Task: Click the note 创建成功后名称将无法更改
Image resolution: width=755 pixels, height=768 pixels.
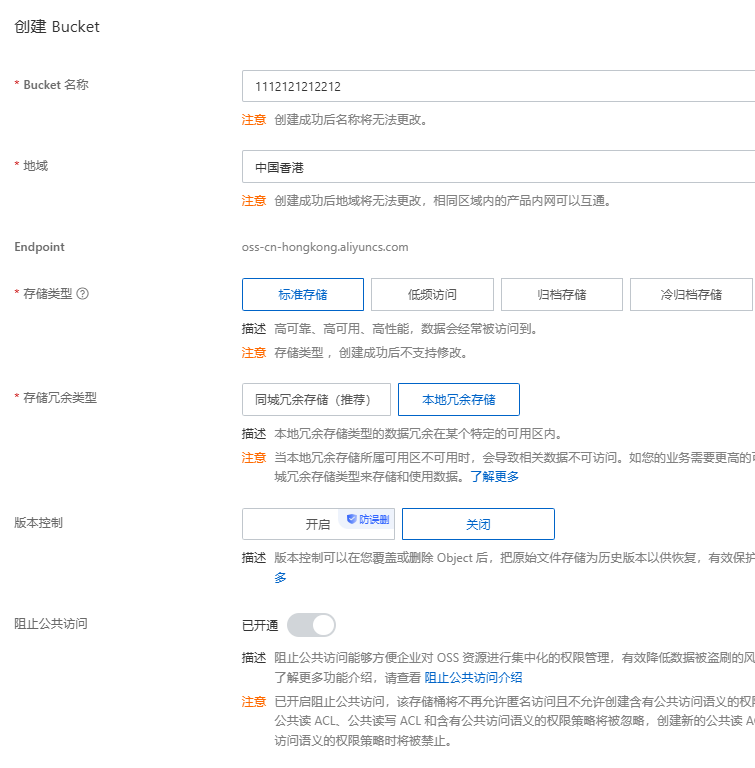Action: click(x=351, y=120)
